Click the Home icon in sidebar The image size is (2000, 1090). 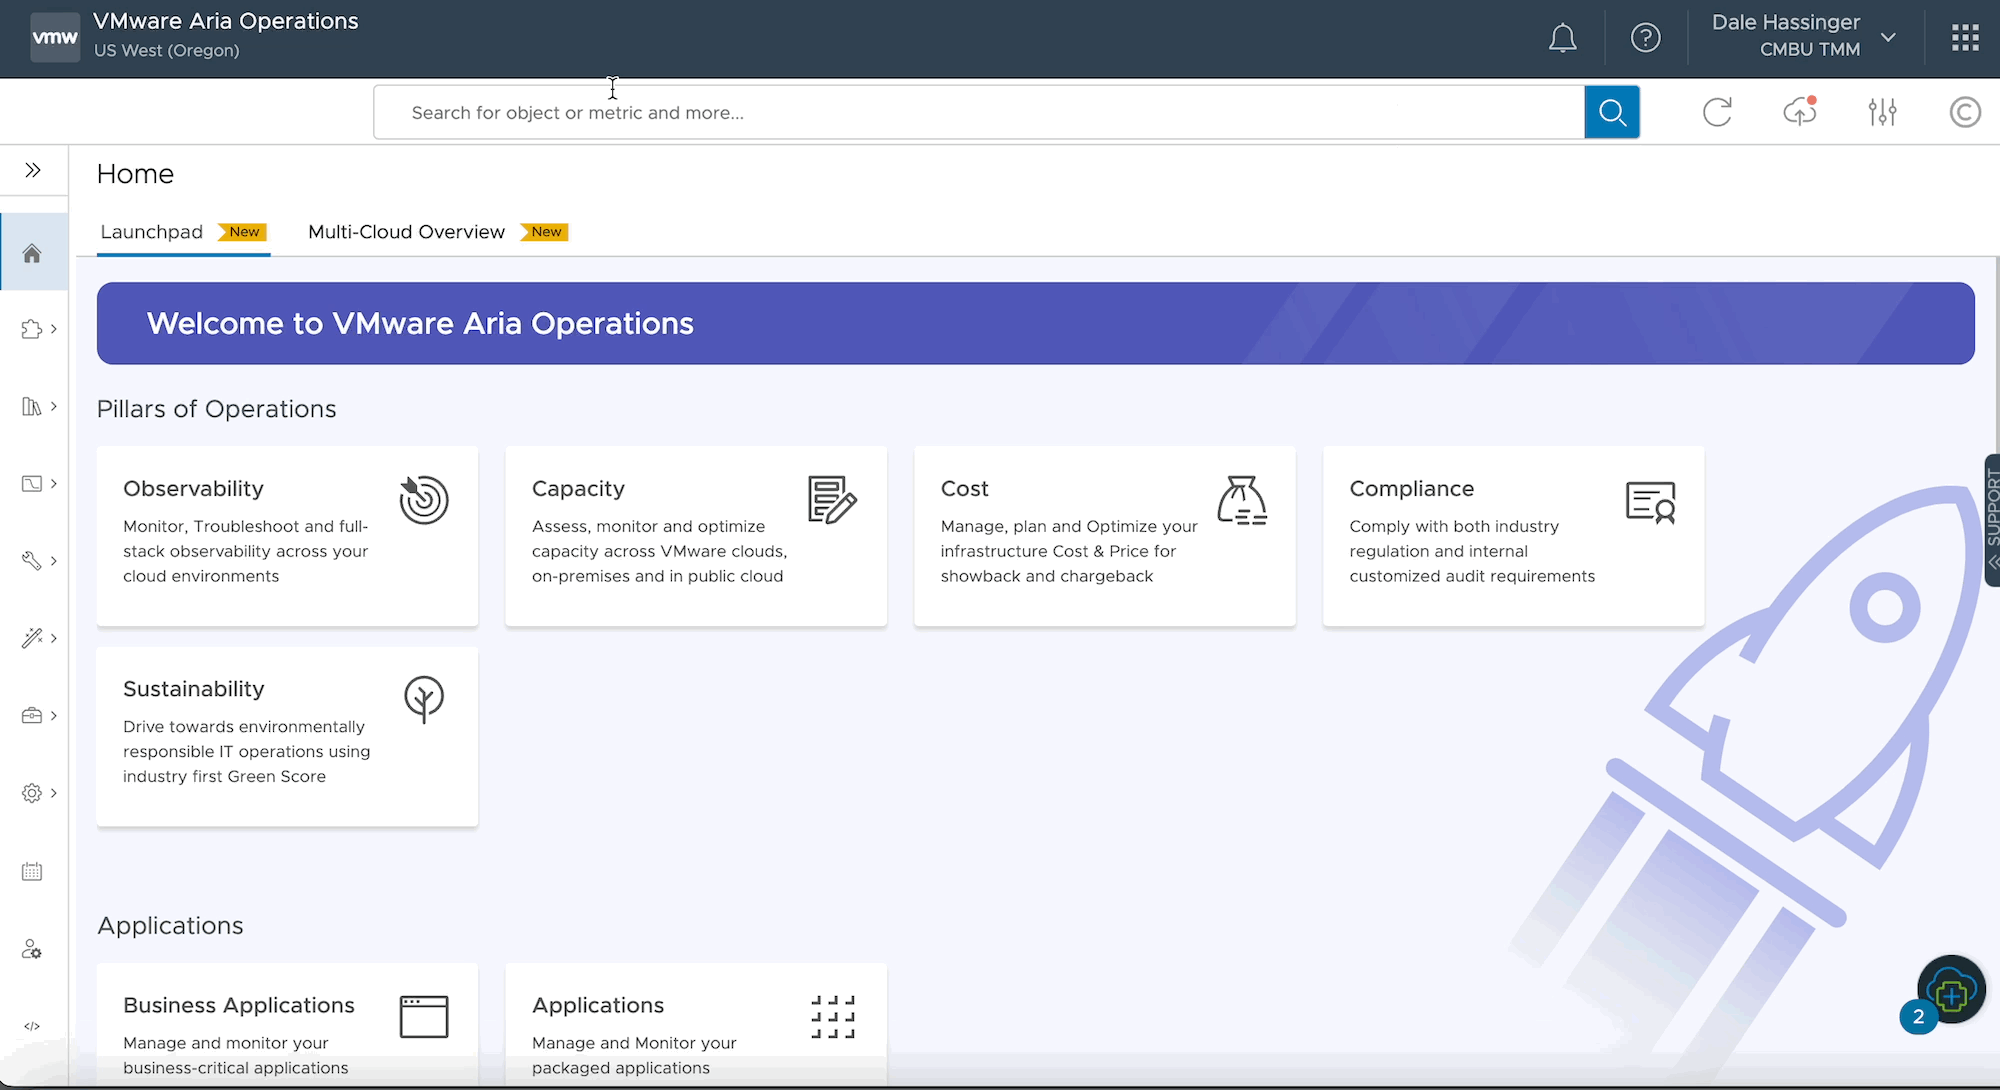(32, 254)
